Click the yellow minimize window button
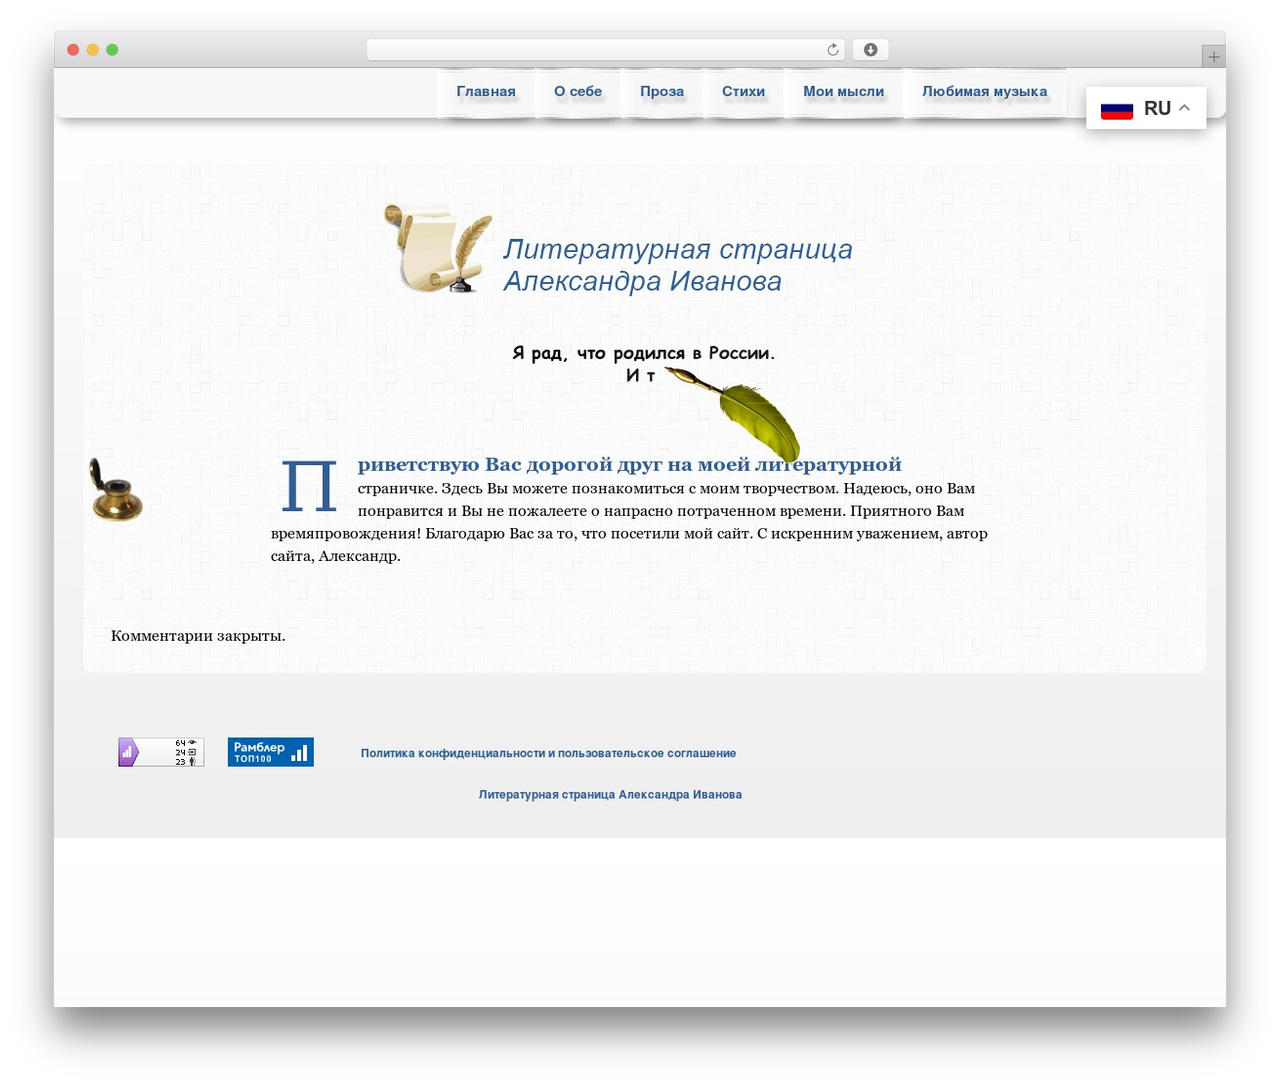Screen dimensions: 1280x1084 (93, 50)
